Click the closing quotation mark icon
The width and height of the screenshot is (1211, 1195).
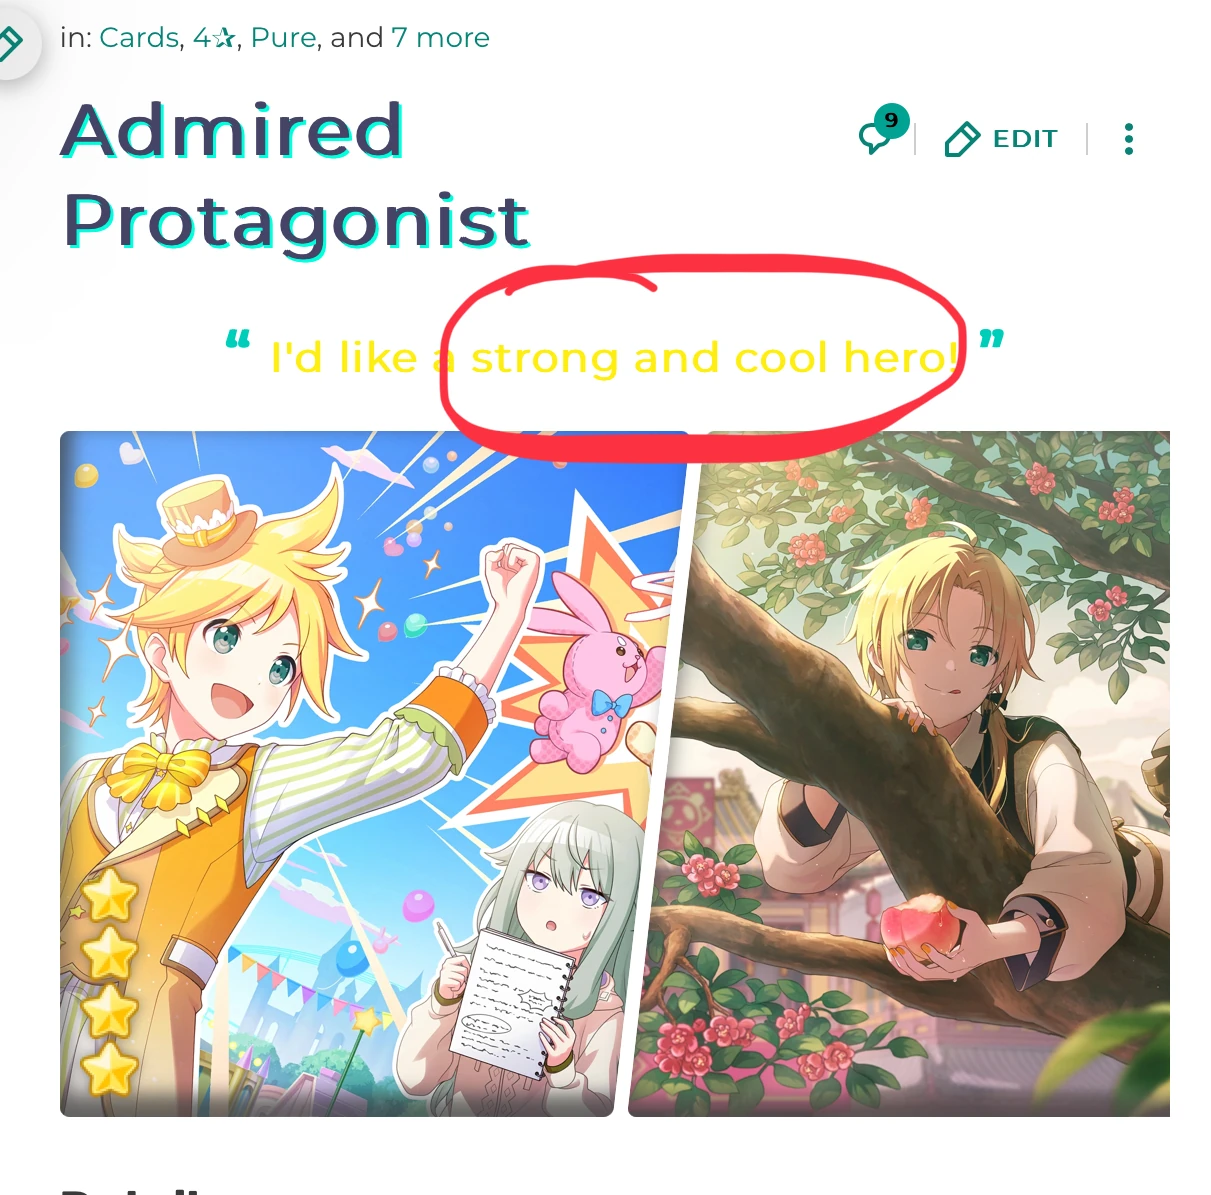tap(991, 339)
